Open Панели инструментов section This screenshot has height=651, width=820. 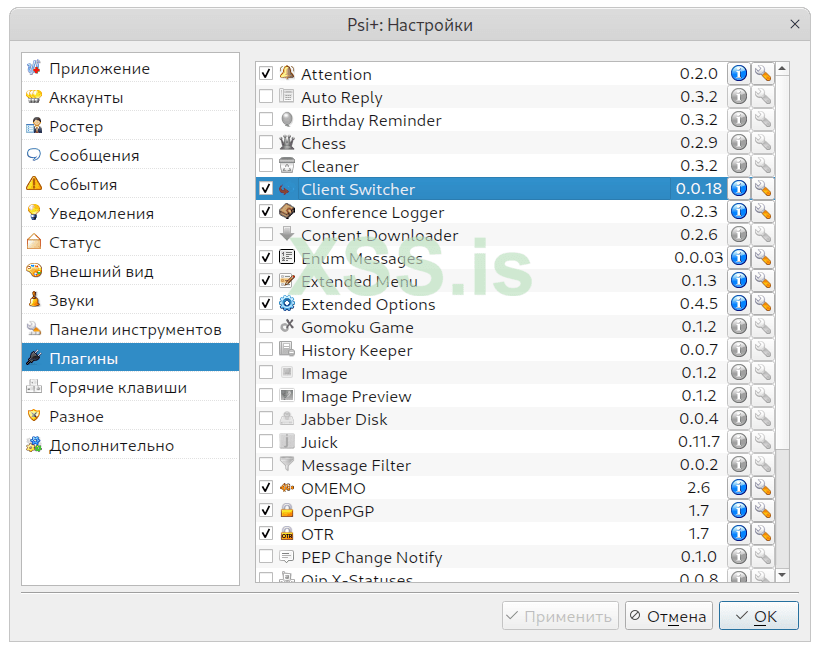pyautogui.click(x=130, y=329)
